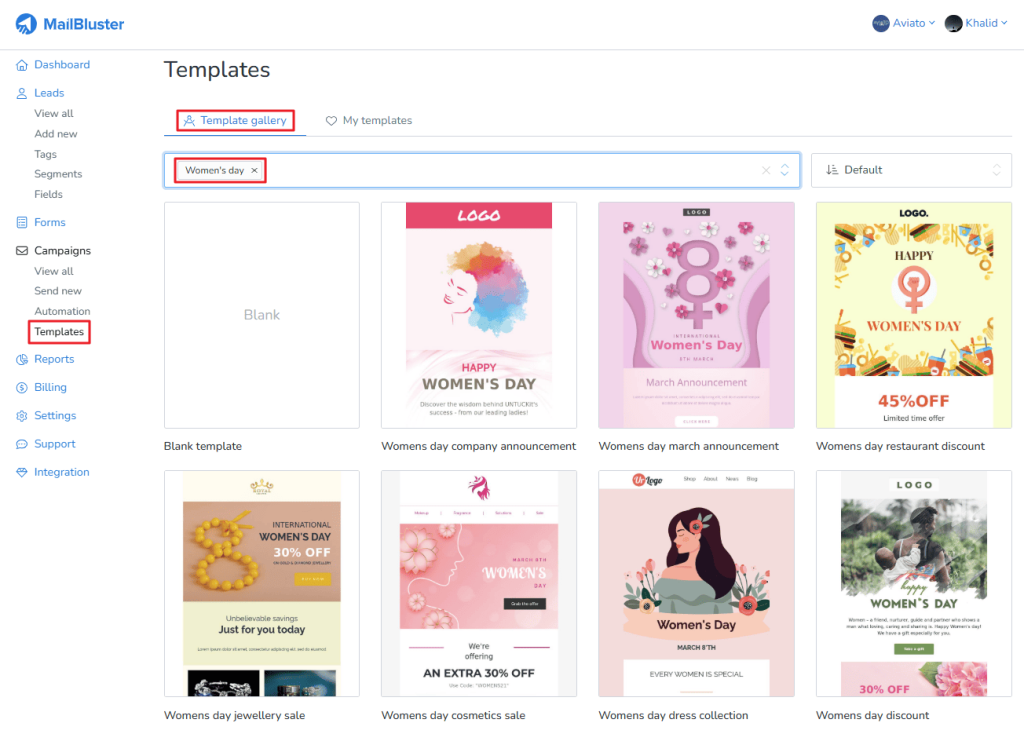This screenshot has width=1024, height=734.
Task: Clear all filters with the X control
Action: [766, 170]
